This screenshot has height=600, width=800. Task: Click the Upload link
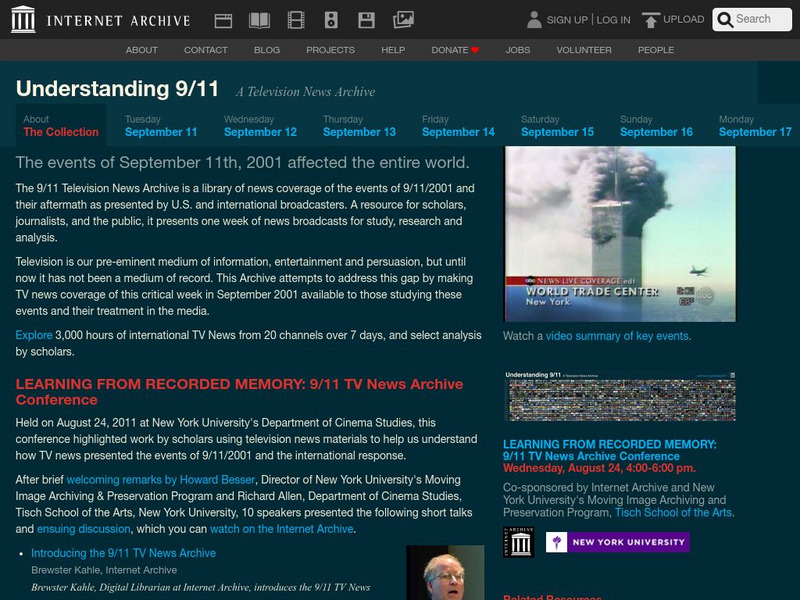683,19
